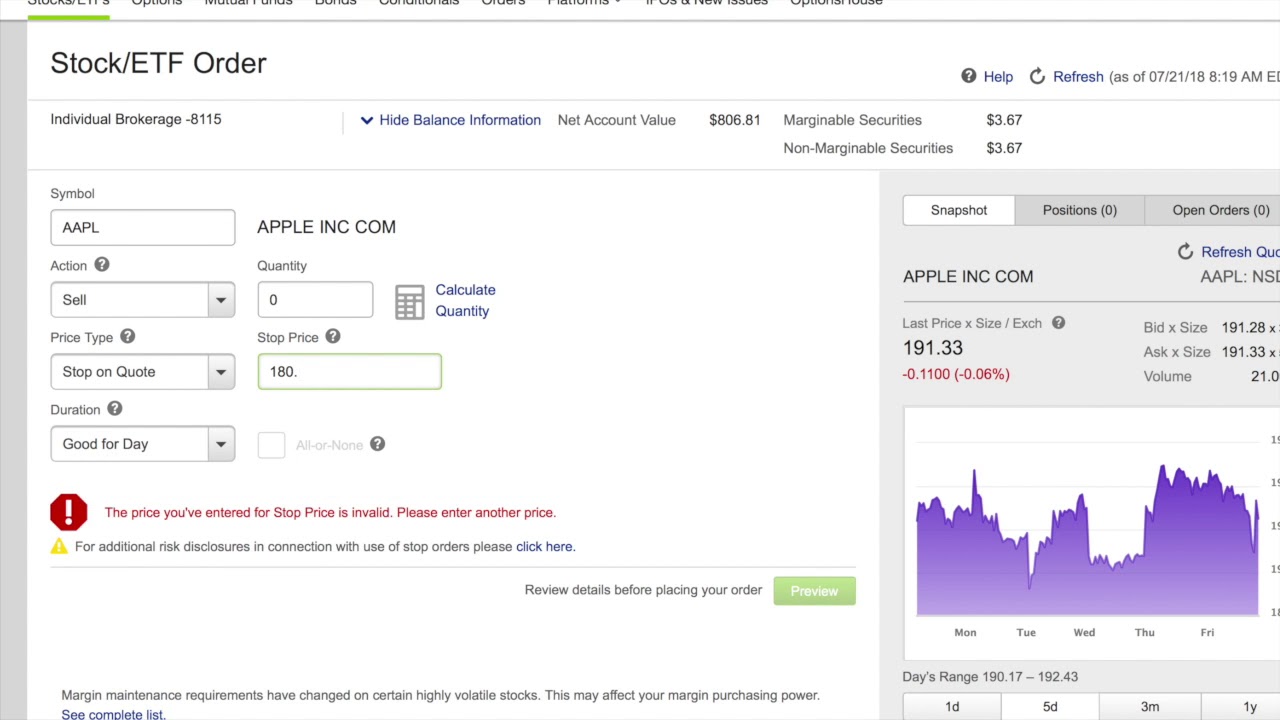Click the Refresh Quote link text
The height and width of the screenshot is (720, 1280).
1240,252
